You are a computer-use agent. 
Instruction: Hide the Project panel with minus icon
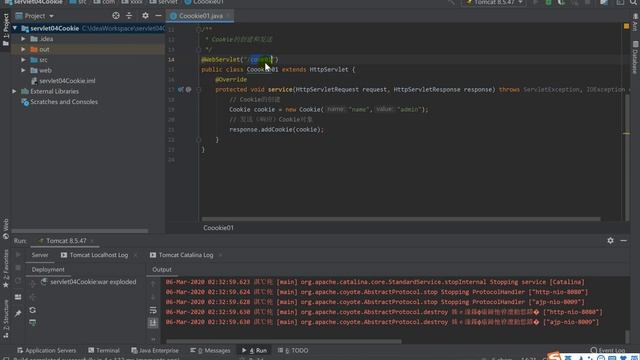158,16
